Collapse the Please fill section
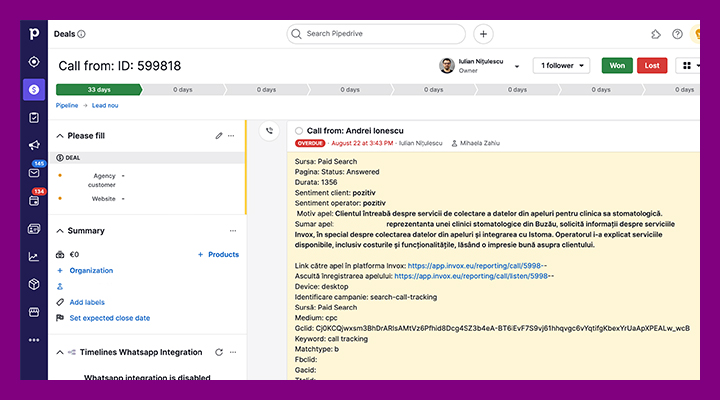Screen dimensions: 720x400 [x=59, y=135]
